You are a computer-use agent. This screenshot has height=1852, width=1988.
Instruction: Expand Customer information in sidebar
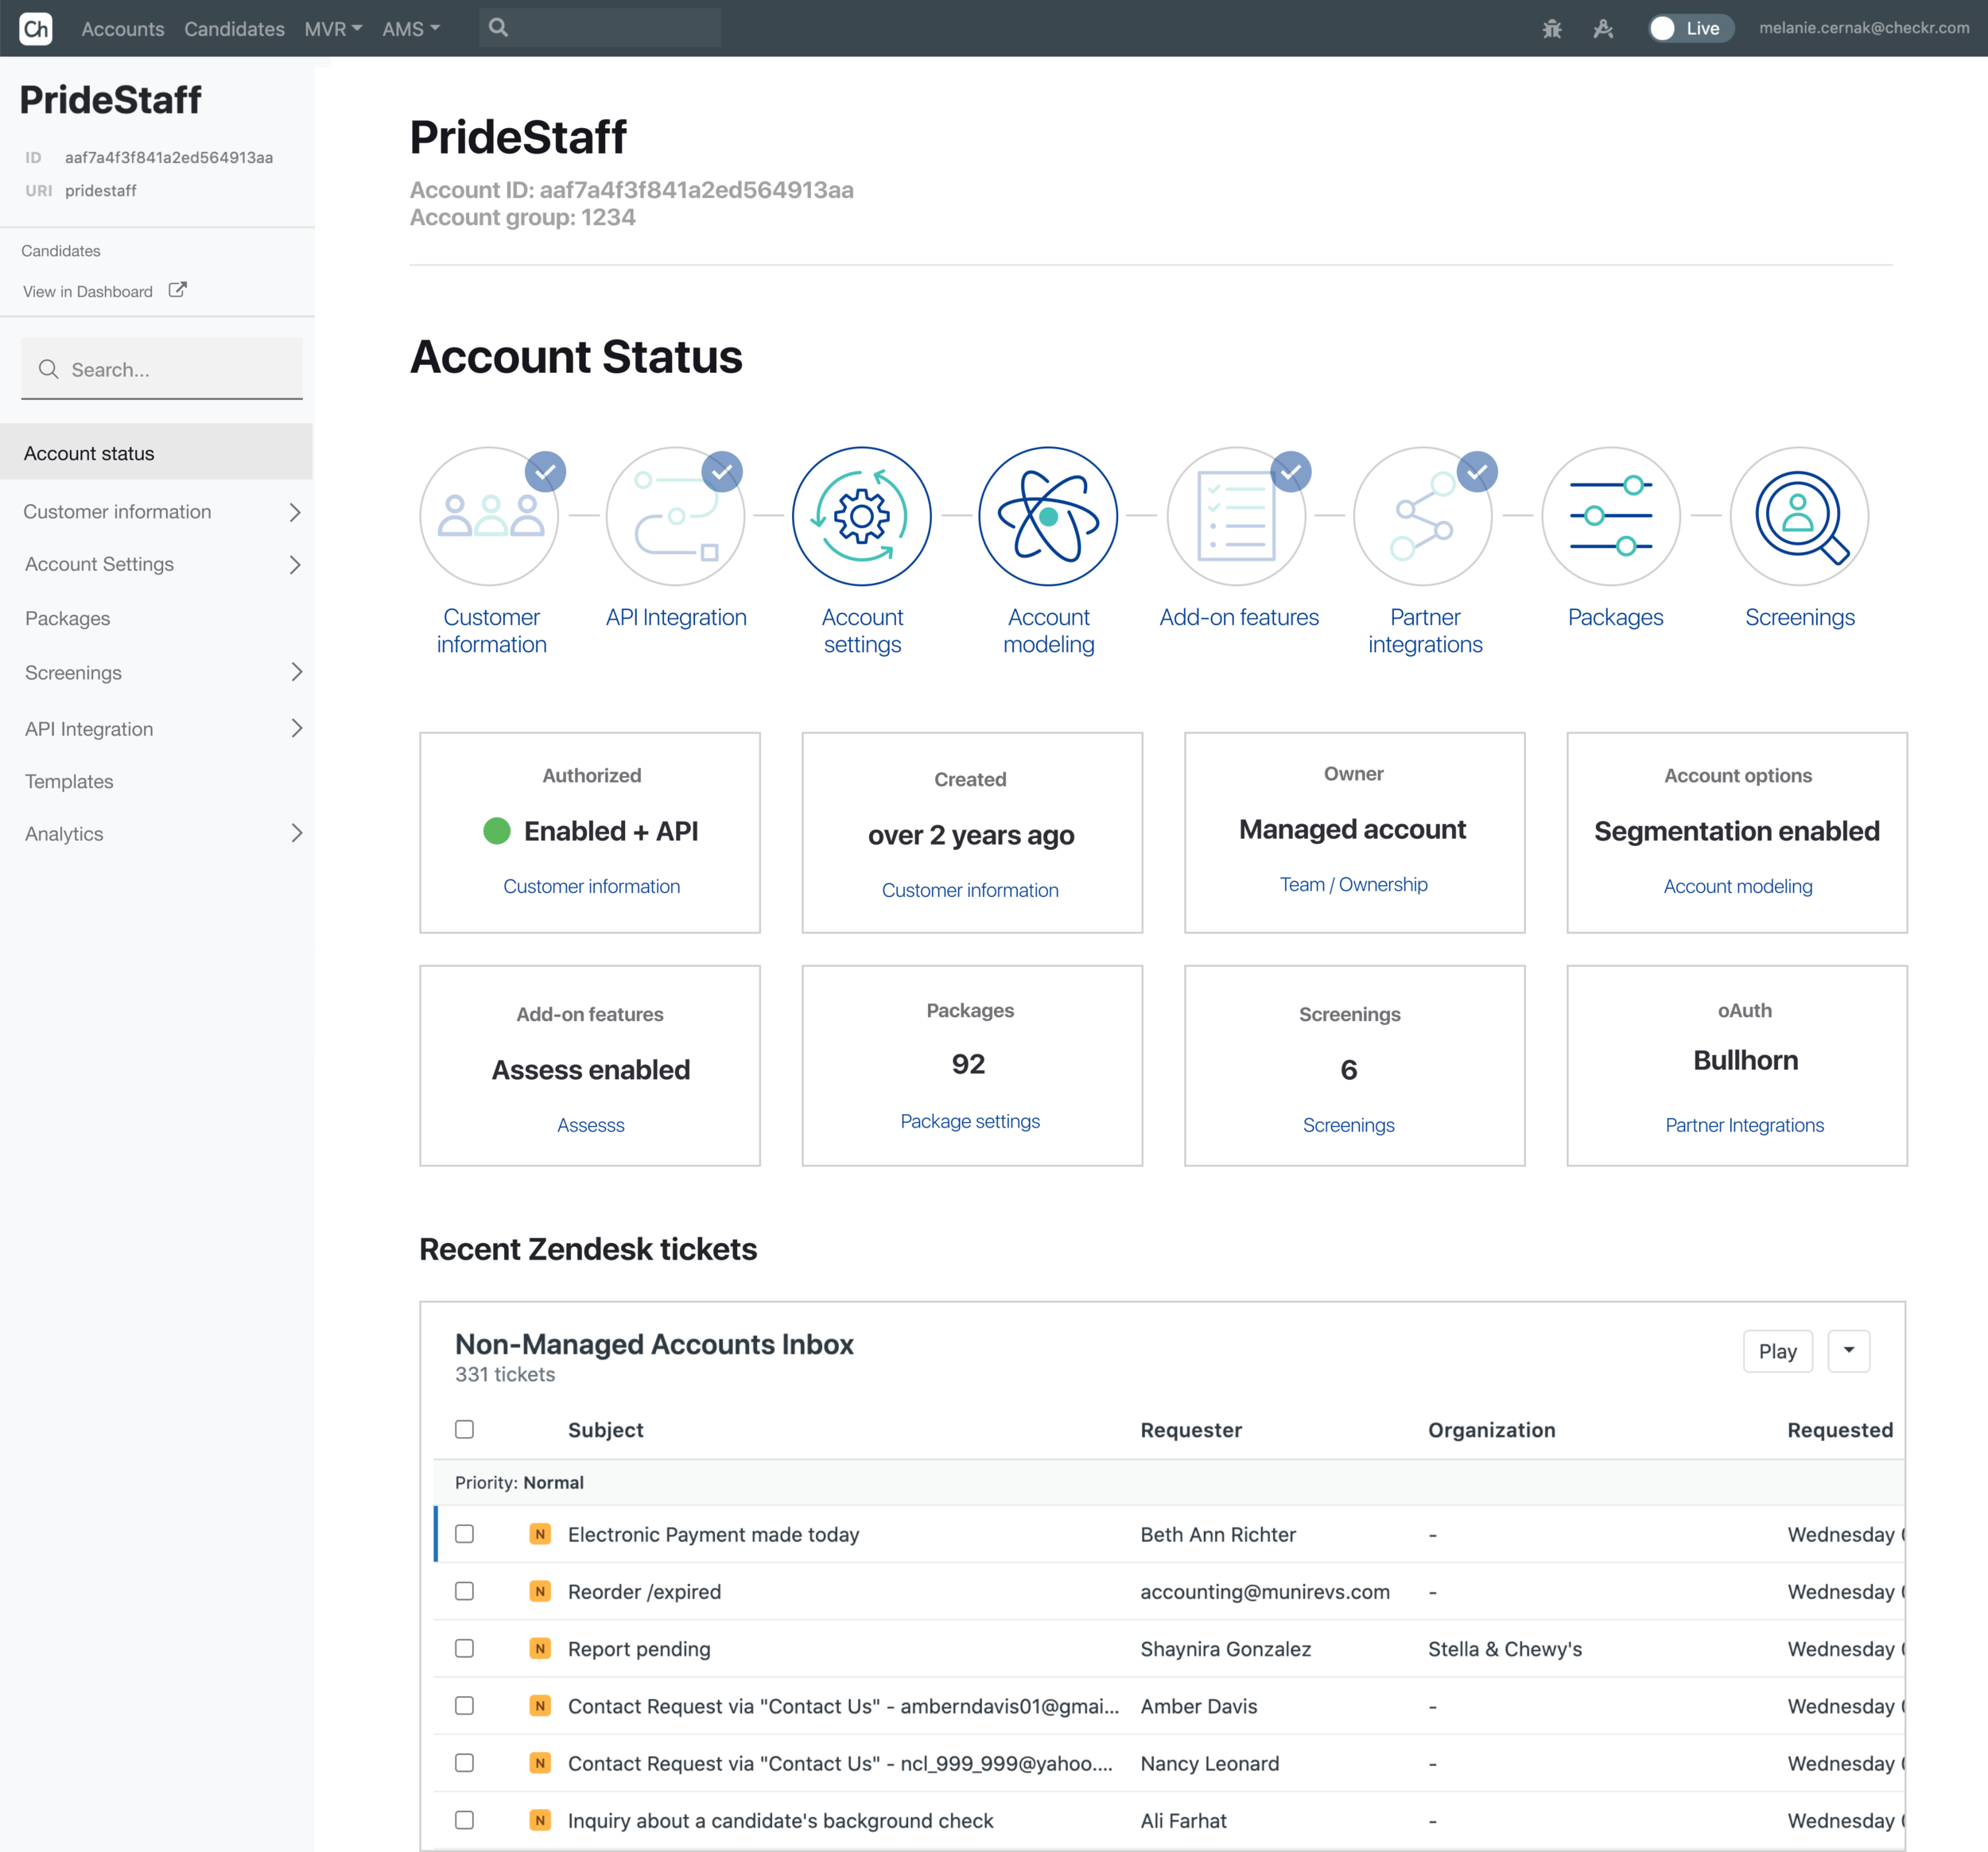295,512
